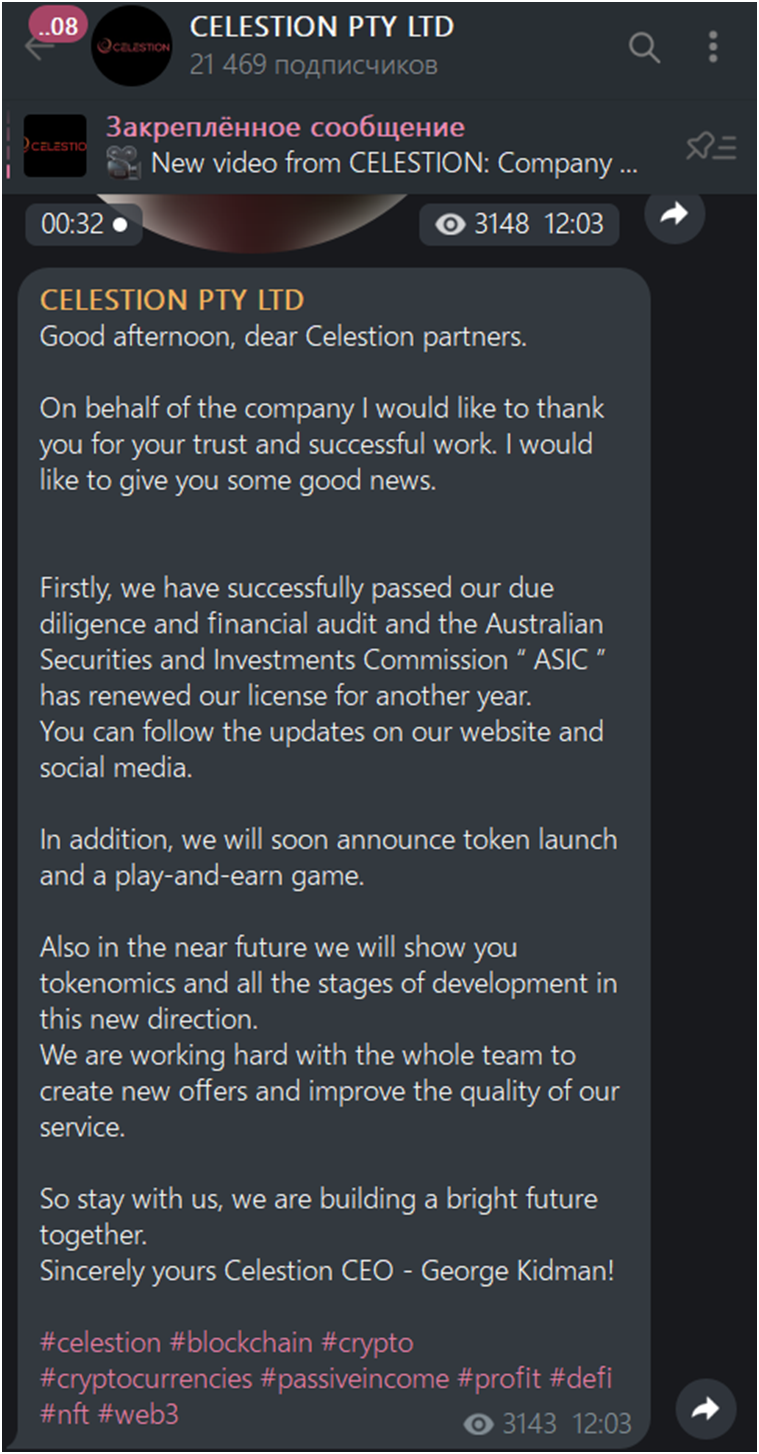The height and width of the screenshot is (1454, 759).
Task: Select the #cryptocurrencies hashtag
Action: [146, 1378]
